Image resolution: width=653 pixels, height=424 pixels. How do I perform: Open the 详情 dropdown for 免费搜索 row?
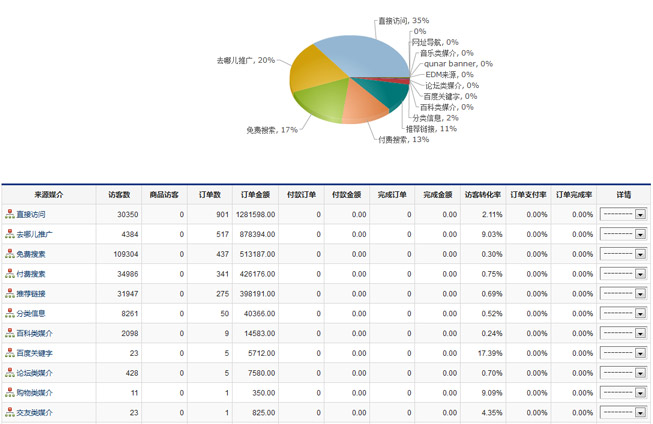pos(623,254)
